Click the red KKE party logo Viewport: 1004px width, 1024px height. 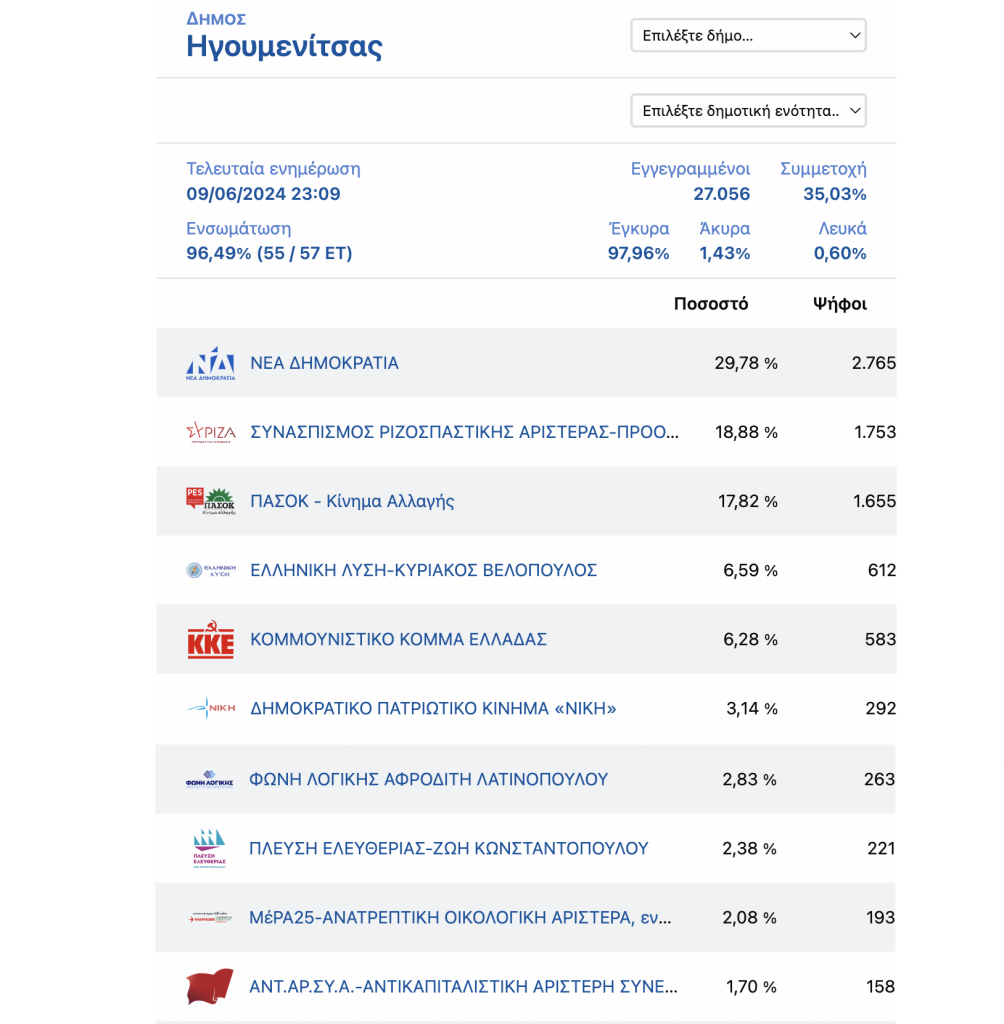[x=210, y=639]
